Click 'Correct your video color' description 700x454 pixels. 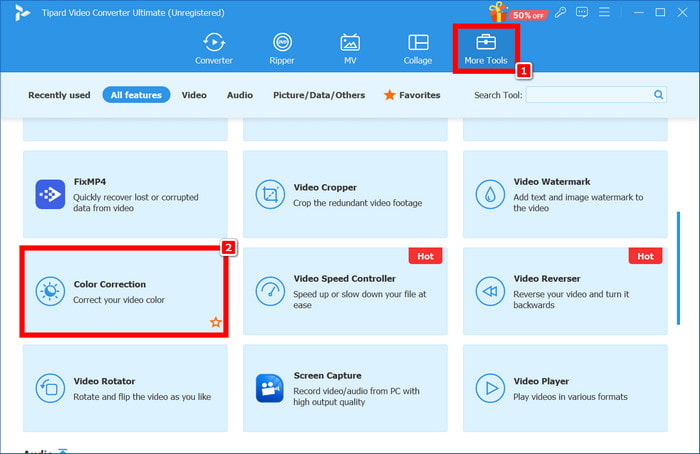[x=119, y=300]
